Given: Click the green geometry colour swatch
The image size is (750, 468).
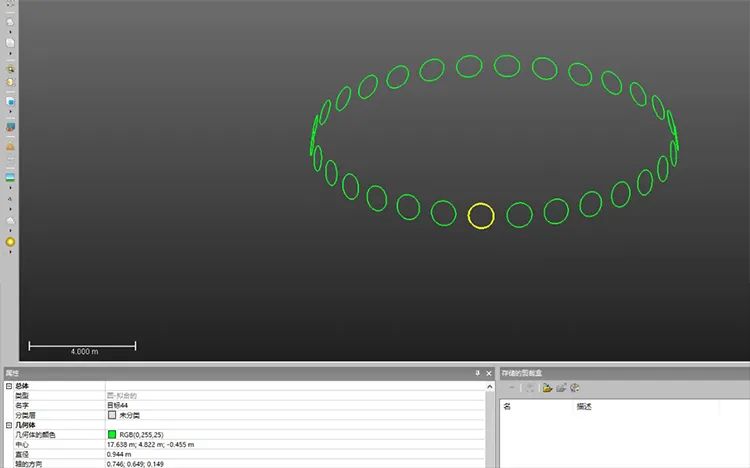Looking at the screenshot, I should coord(112,435).
